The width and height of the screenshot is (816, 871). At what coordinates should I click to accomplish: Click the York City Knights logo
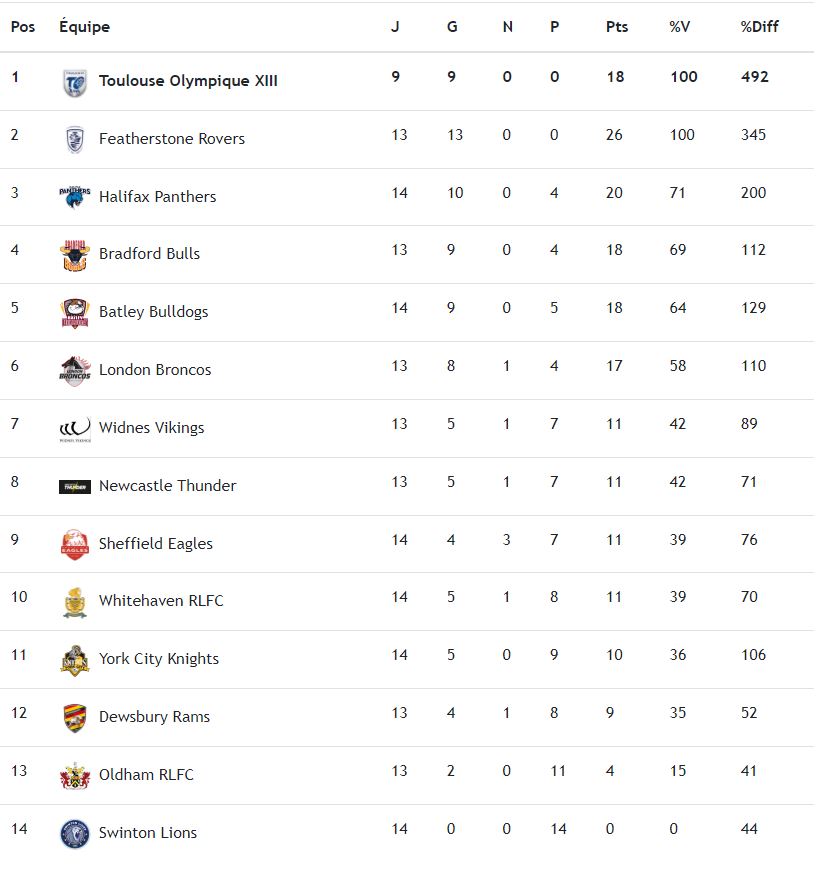[75, 660]
